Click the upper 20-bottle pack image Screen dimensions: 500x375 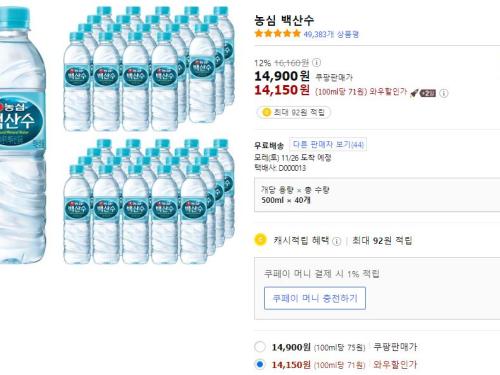(149, 68)
